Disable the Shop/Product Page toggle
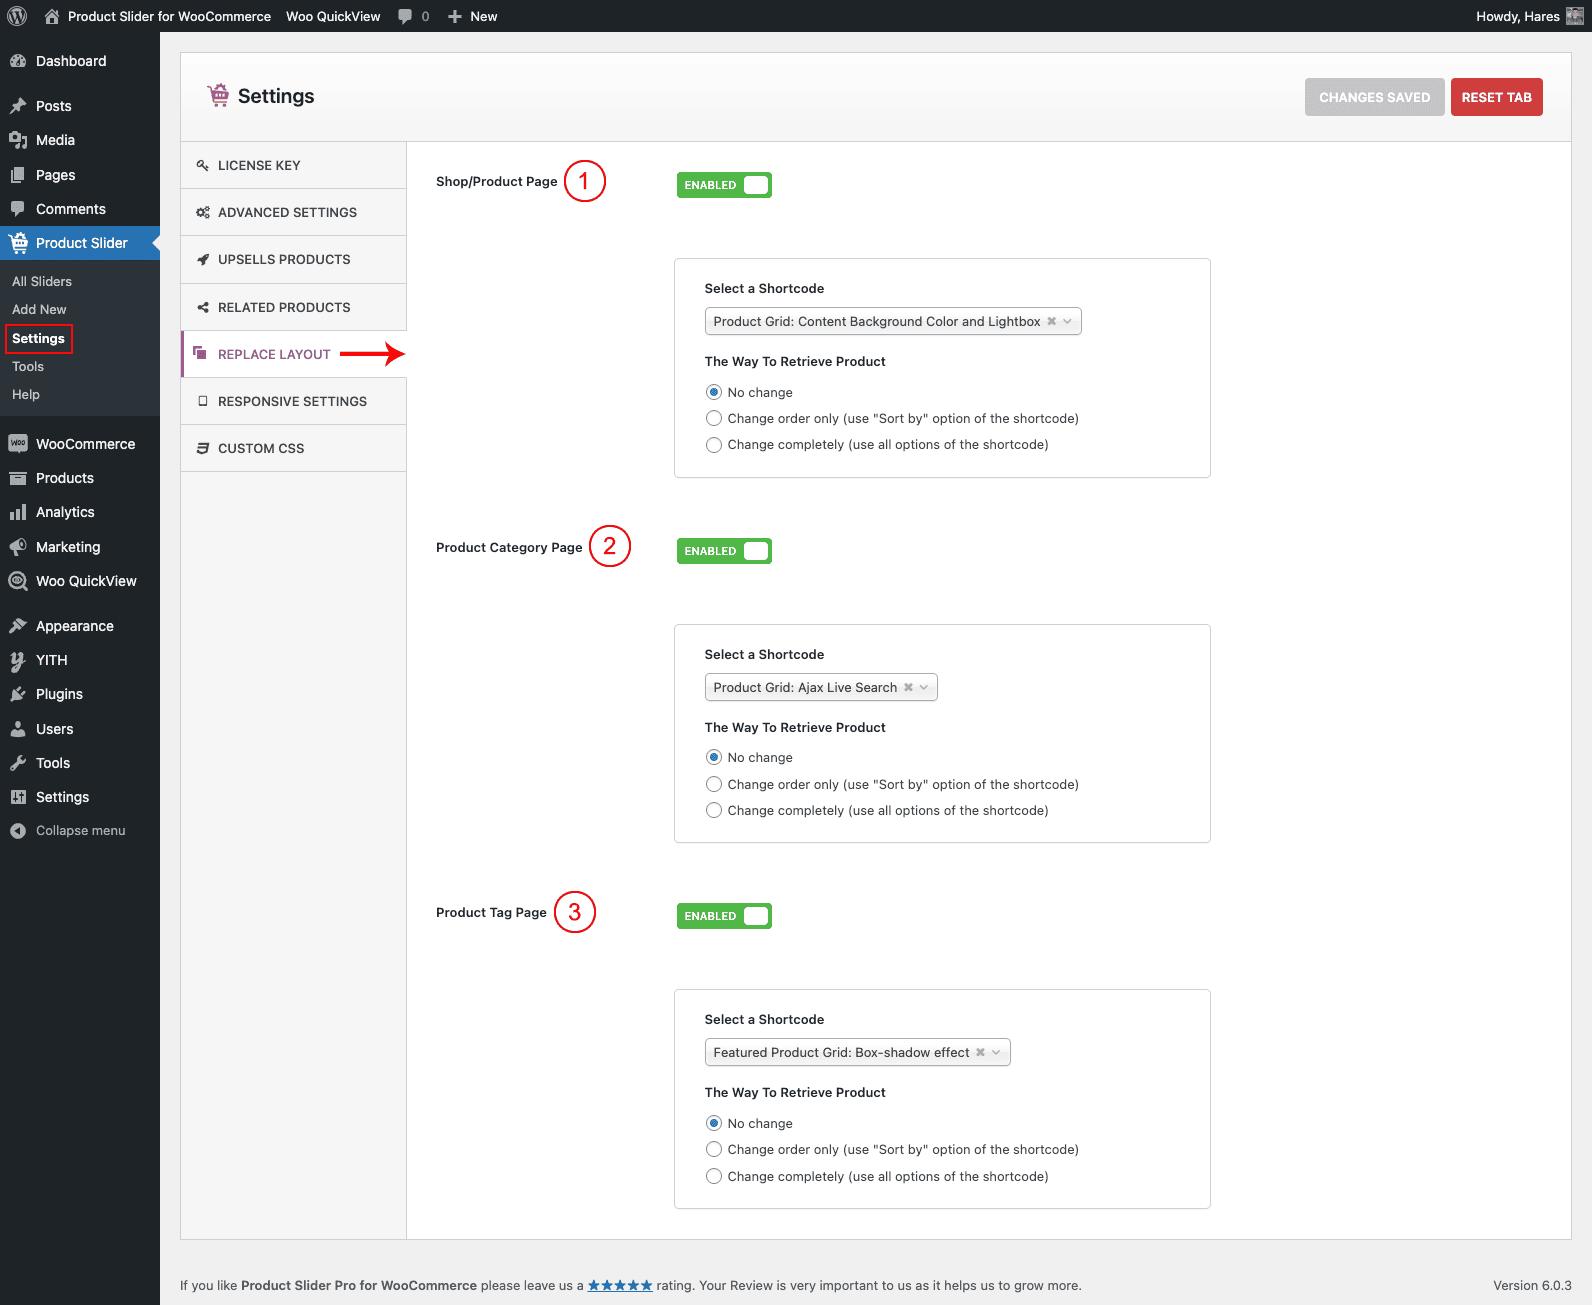 [724, 185]
